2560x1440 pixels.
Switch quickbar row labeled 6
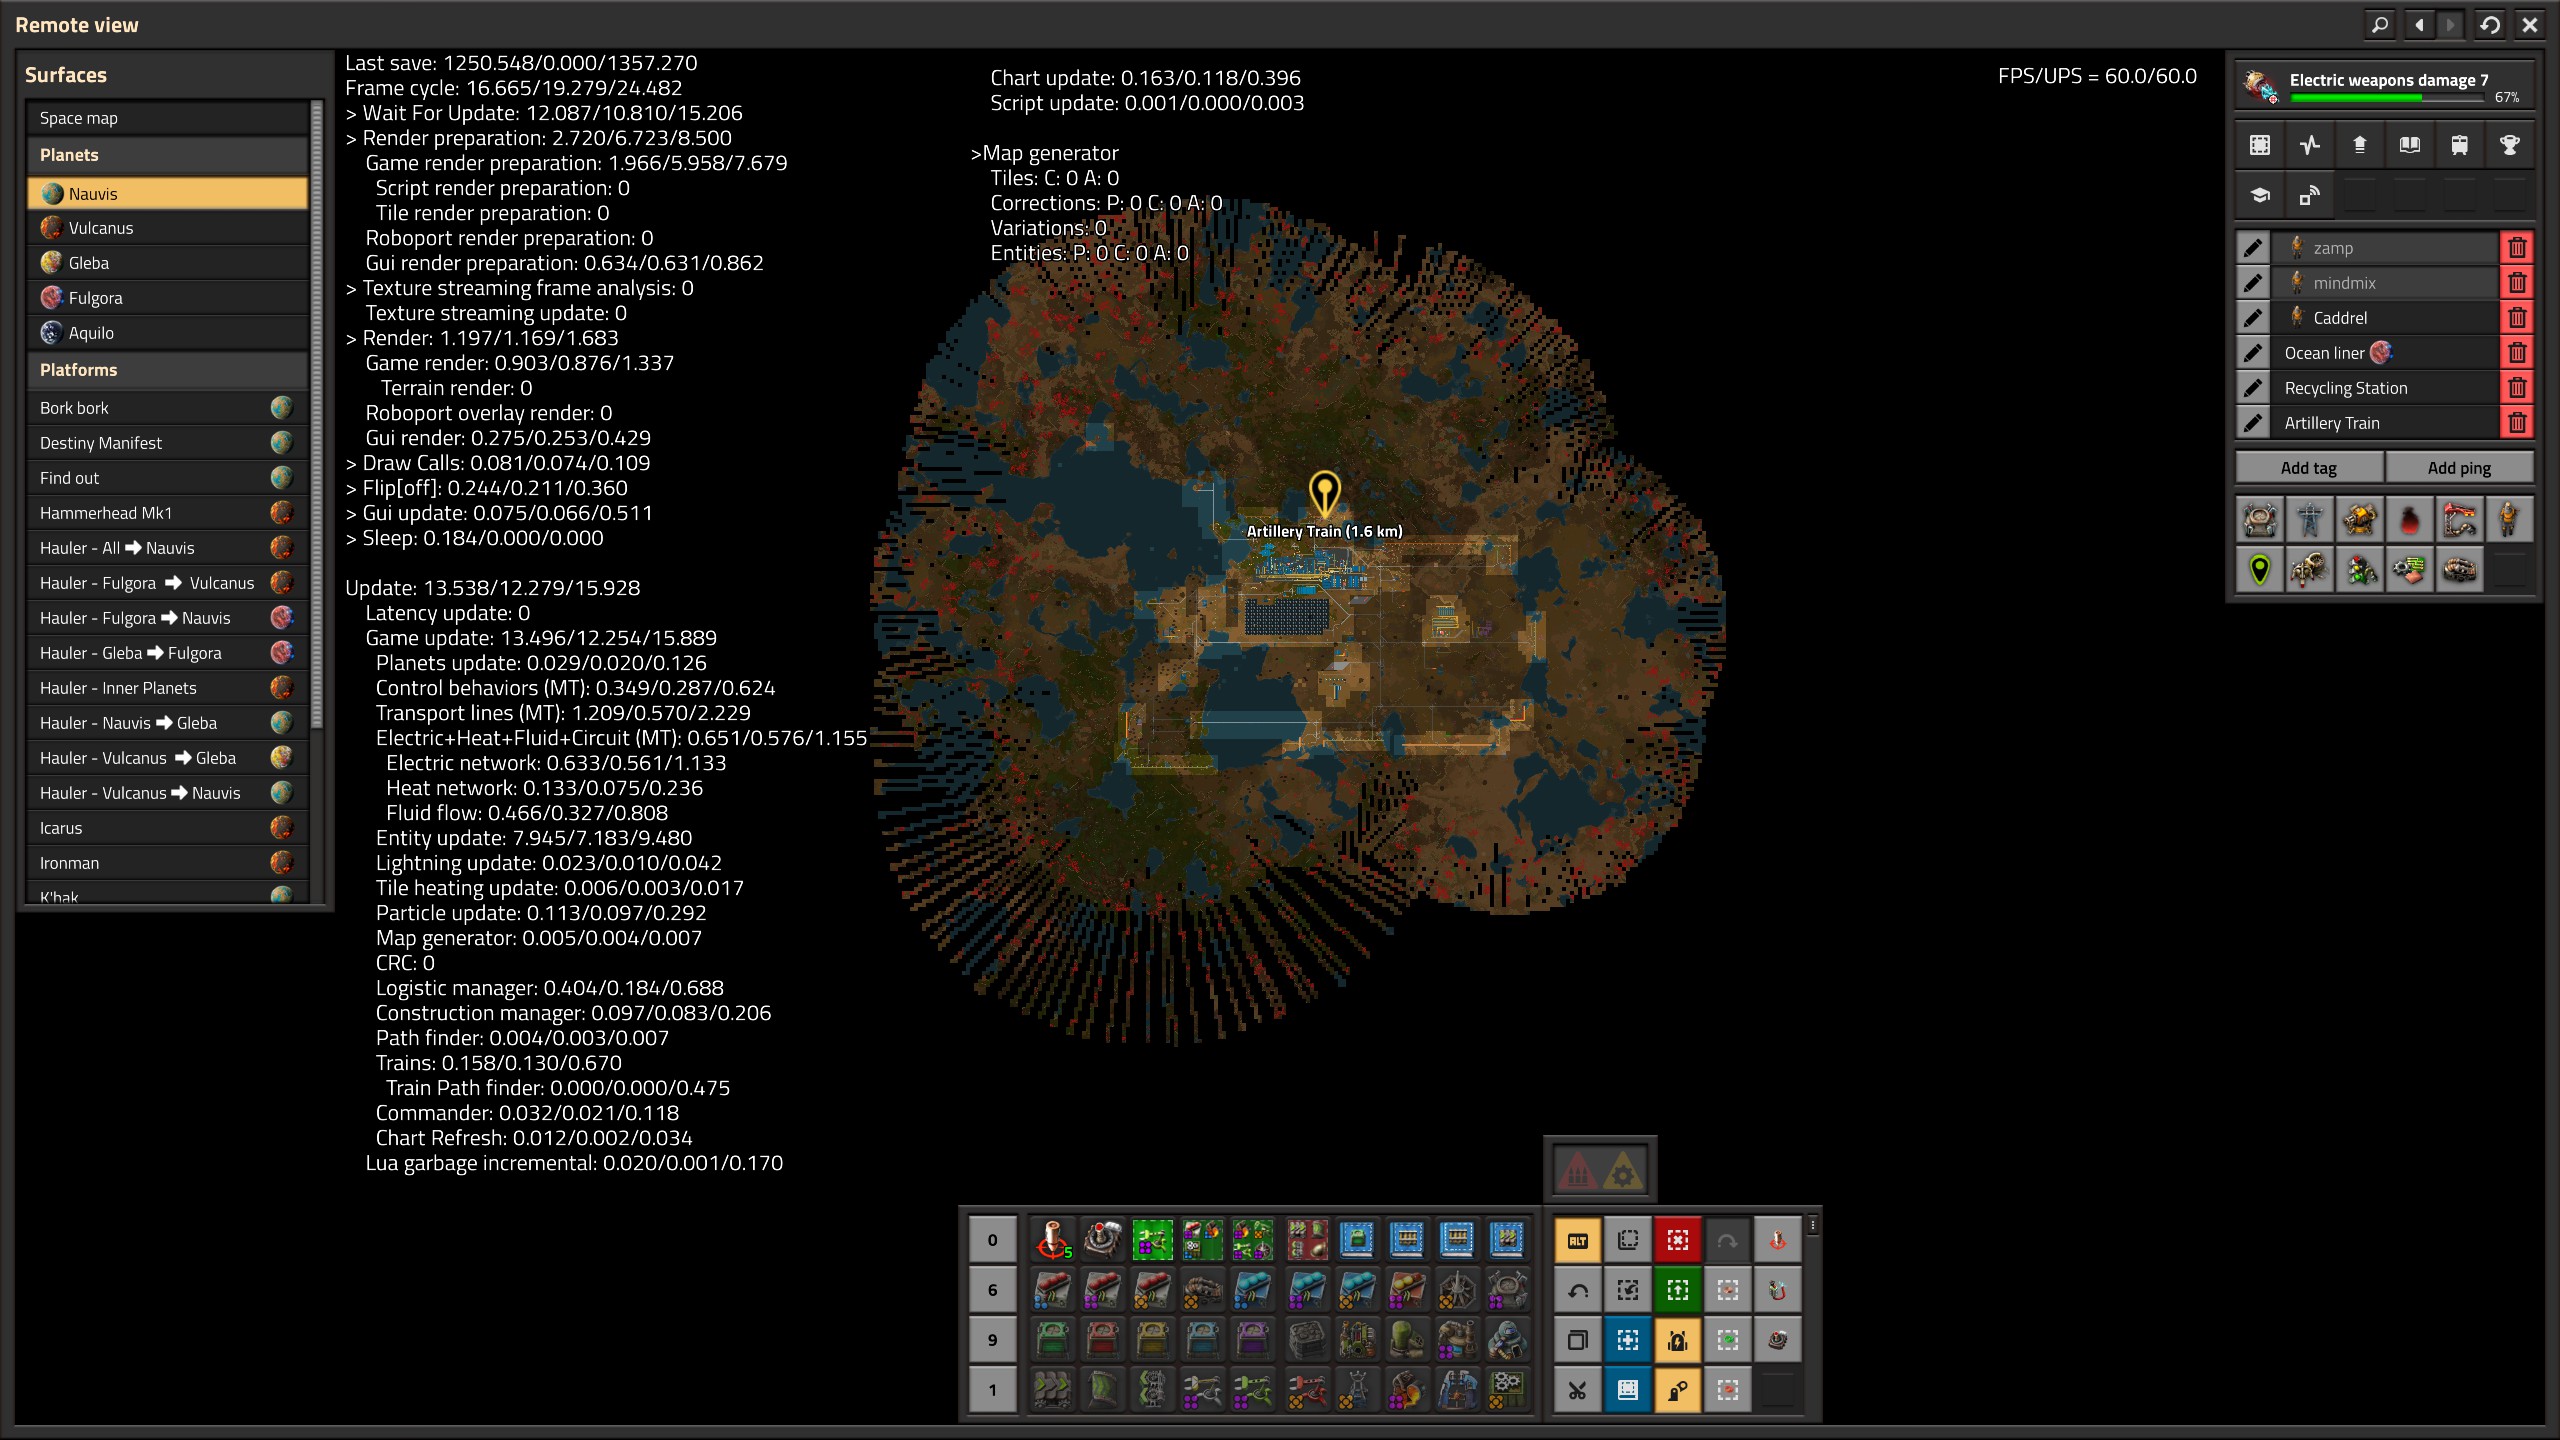pos(992,1290)
